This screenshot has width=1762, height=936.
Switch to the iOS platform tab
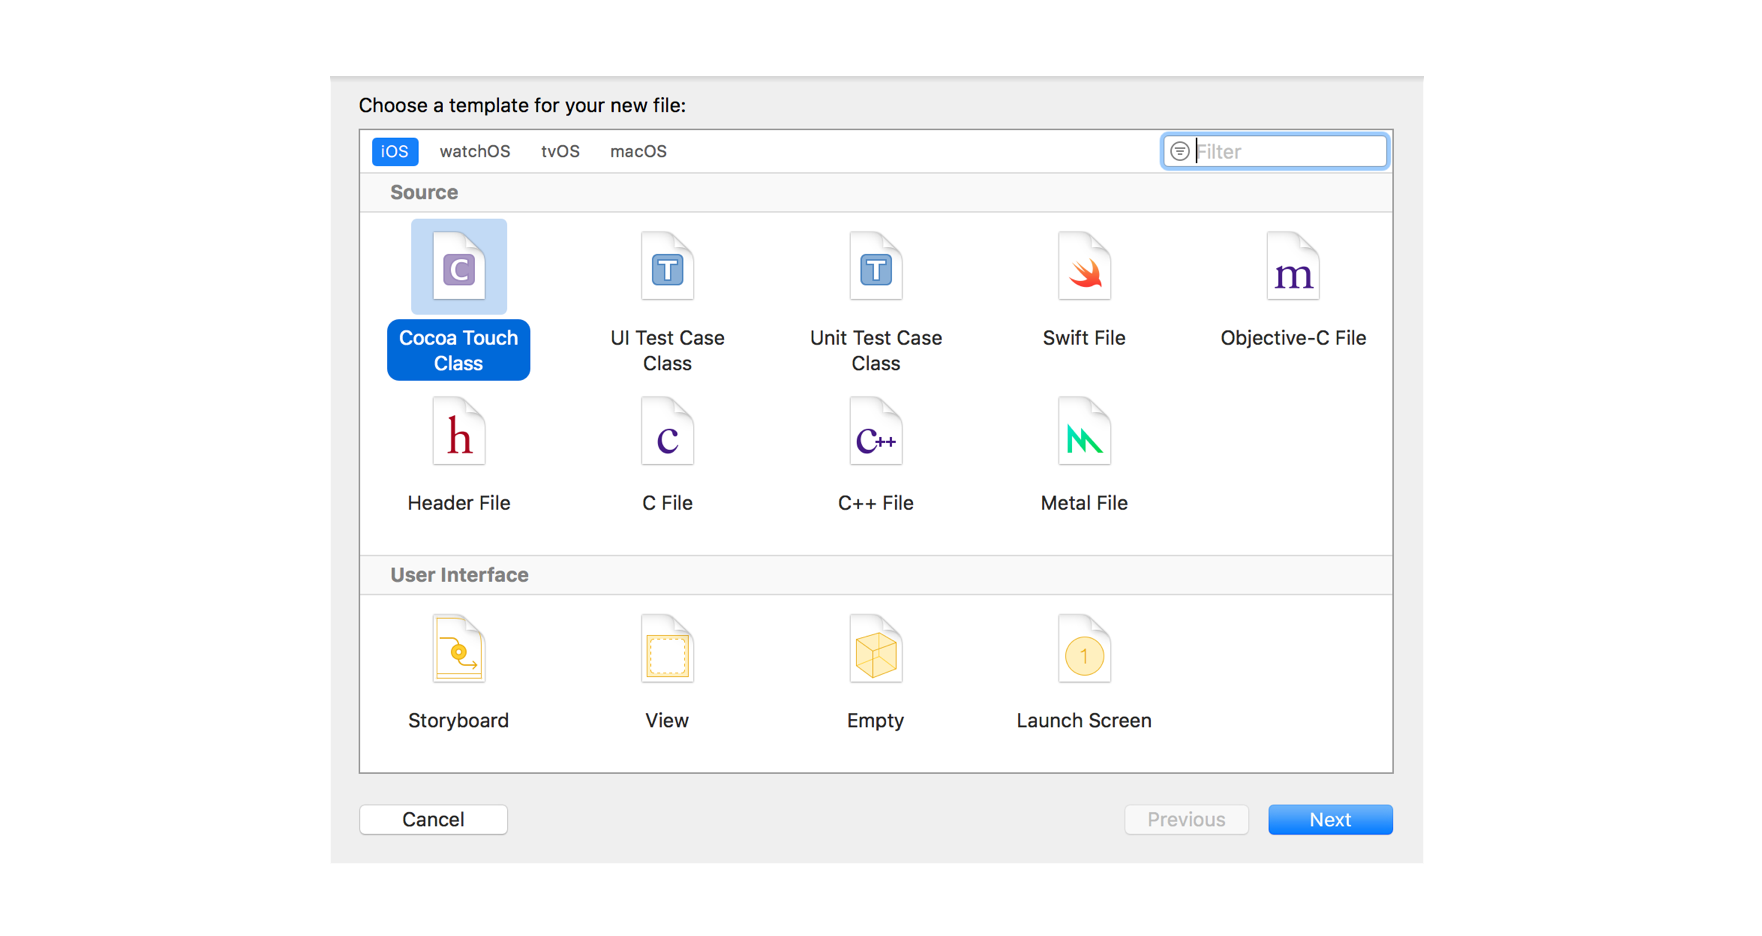pyautogui.click(x=395, y=151)
